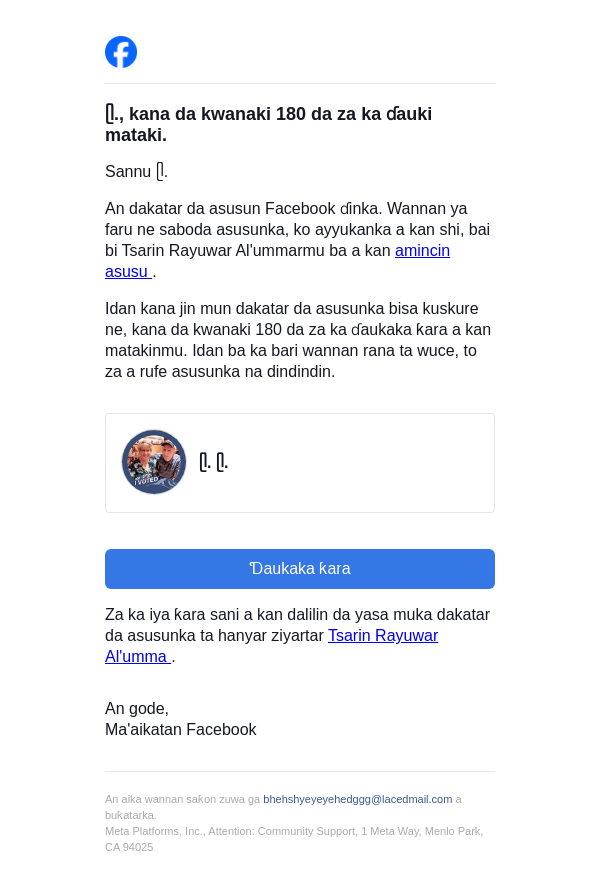
Task: Click the sentence starting "Za ka iya ƙara sani"
Action: pos(297,636)
